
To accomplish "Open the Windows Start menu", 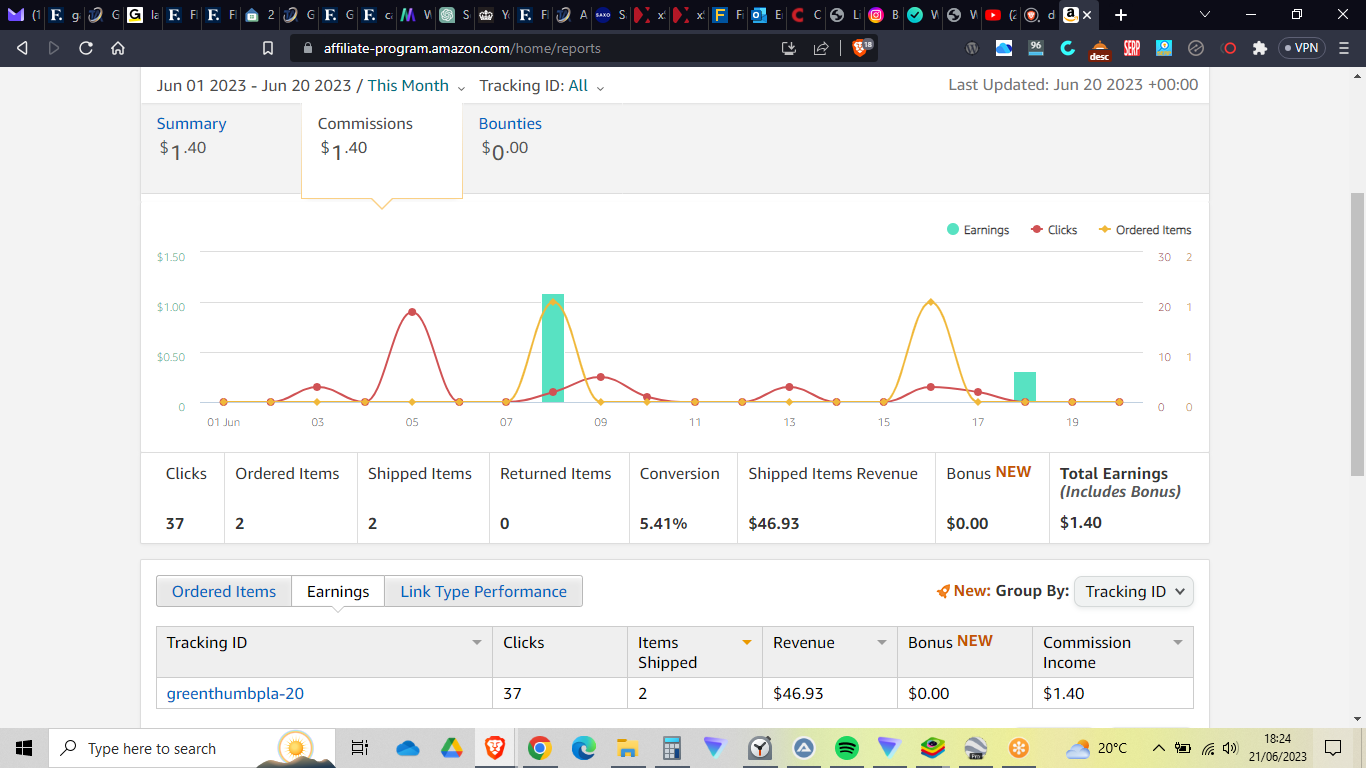I will point(24,748).
